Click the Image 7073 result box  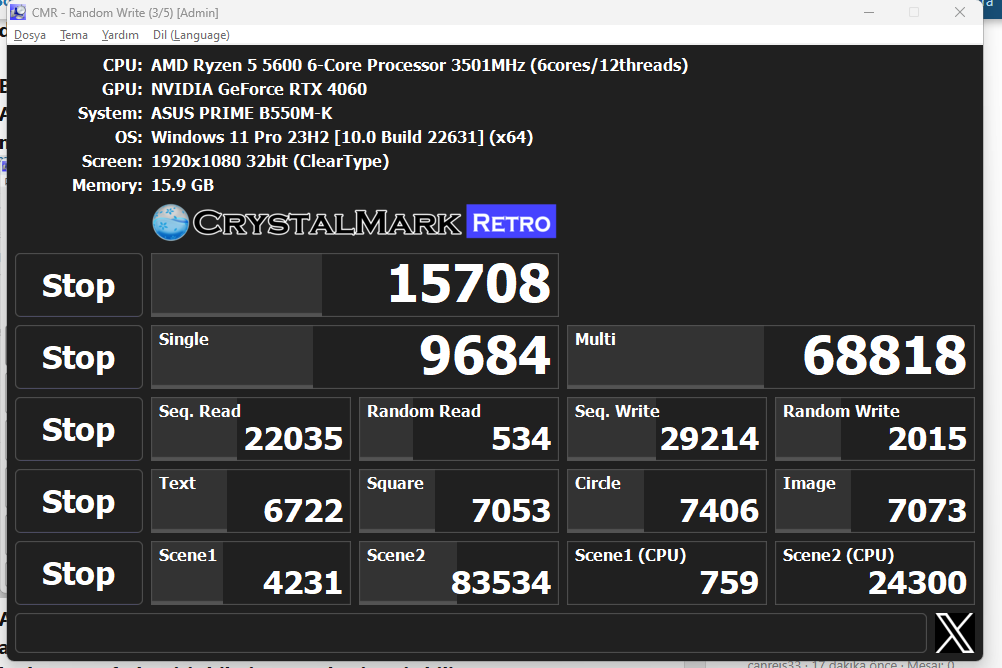[875, 502]
